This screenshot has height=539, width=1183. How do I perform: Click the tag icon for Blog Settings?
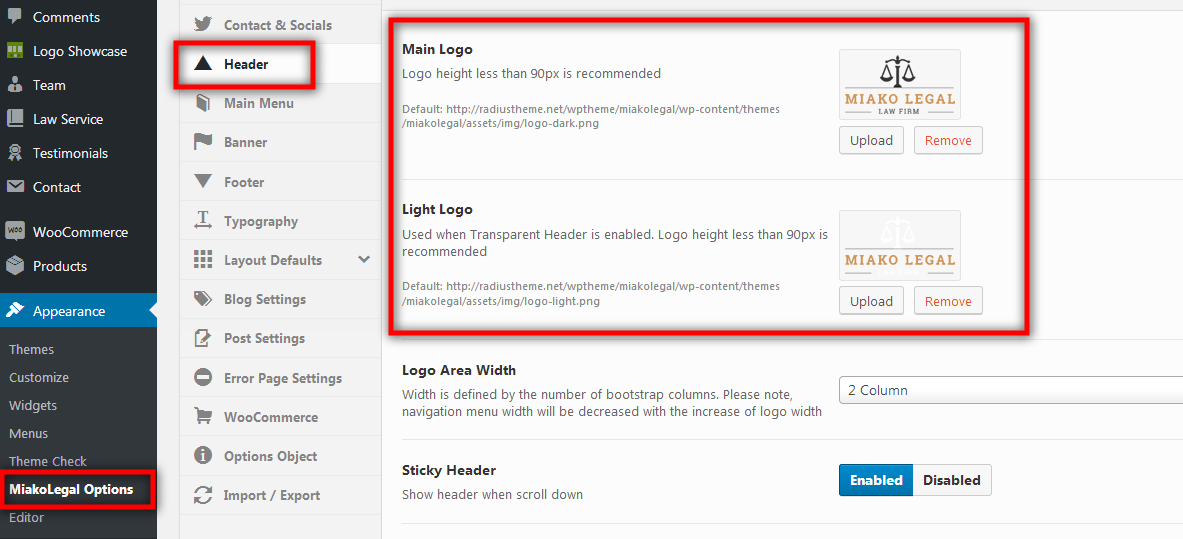click(x=203, y=299)
